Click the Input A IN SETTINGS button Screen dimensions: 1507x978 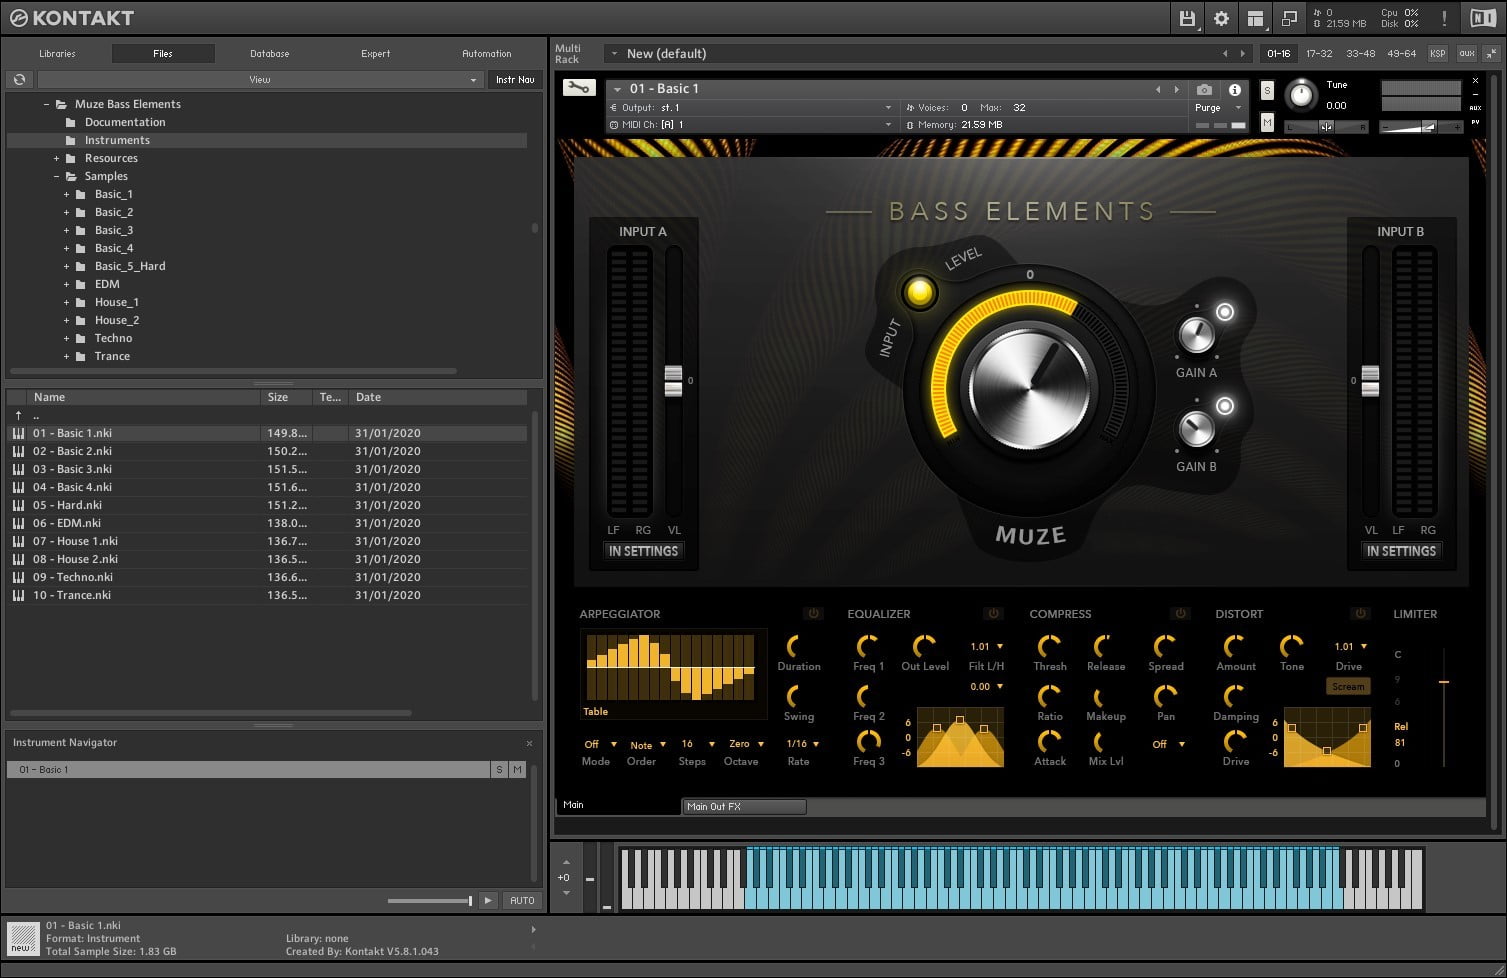point(643,551)
